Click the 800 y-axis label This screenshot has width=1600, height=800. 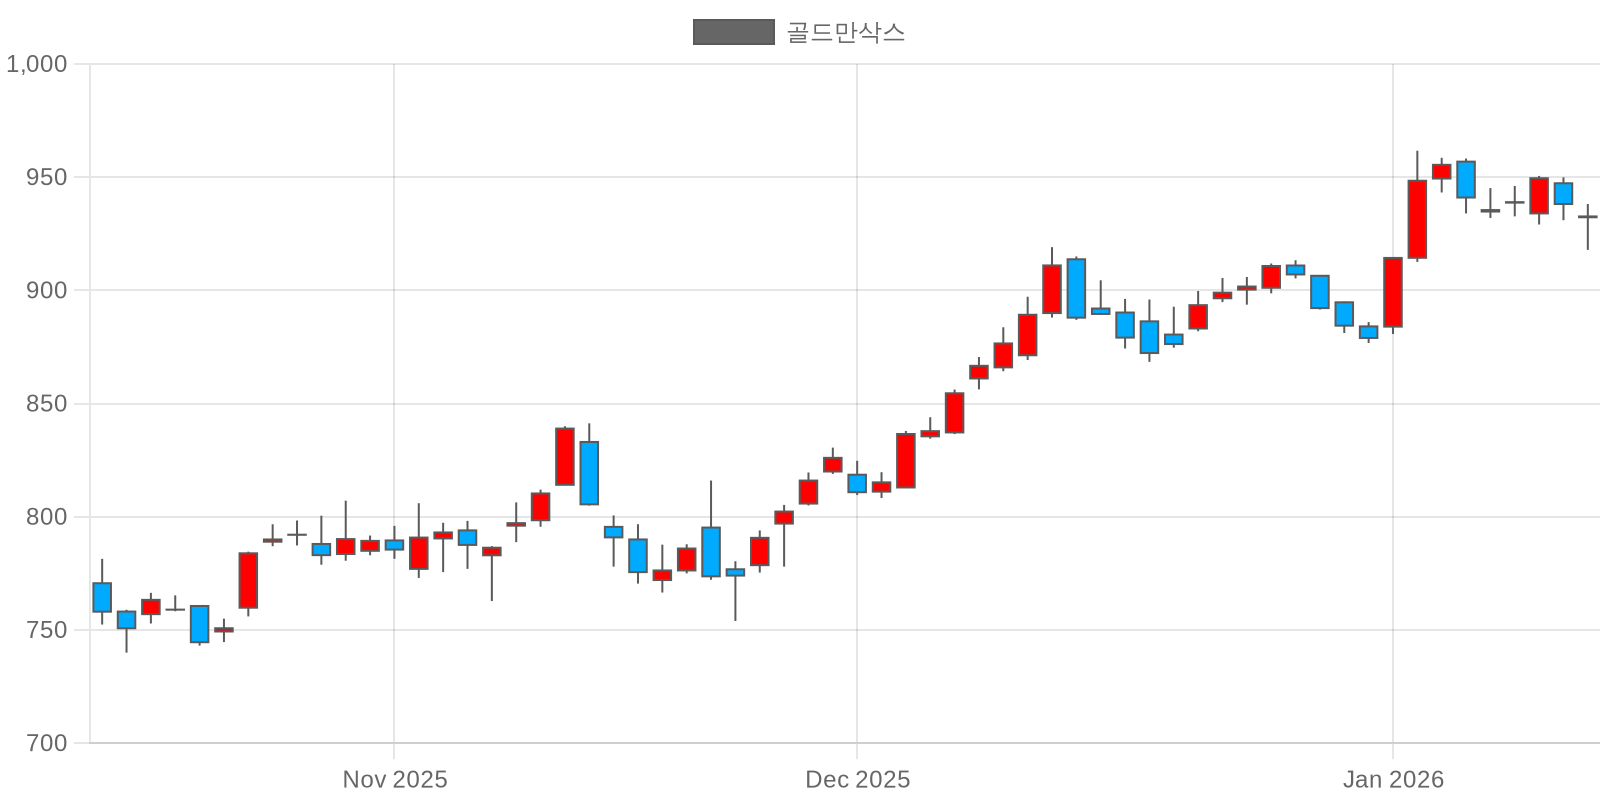click(47, 517)
